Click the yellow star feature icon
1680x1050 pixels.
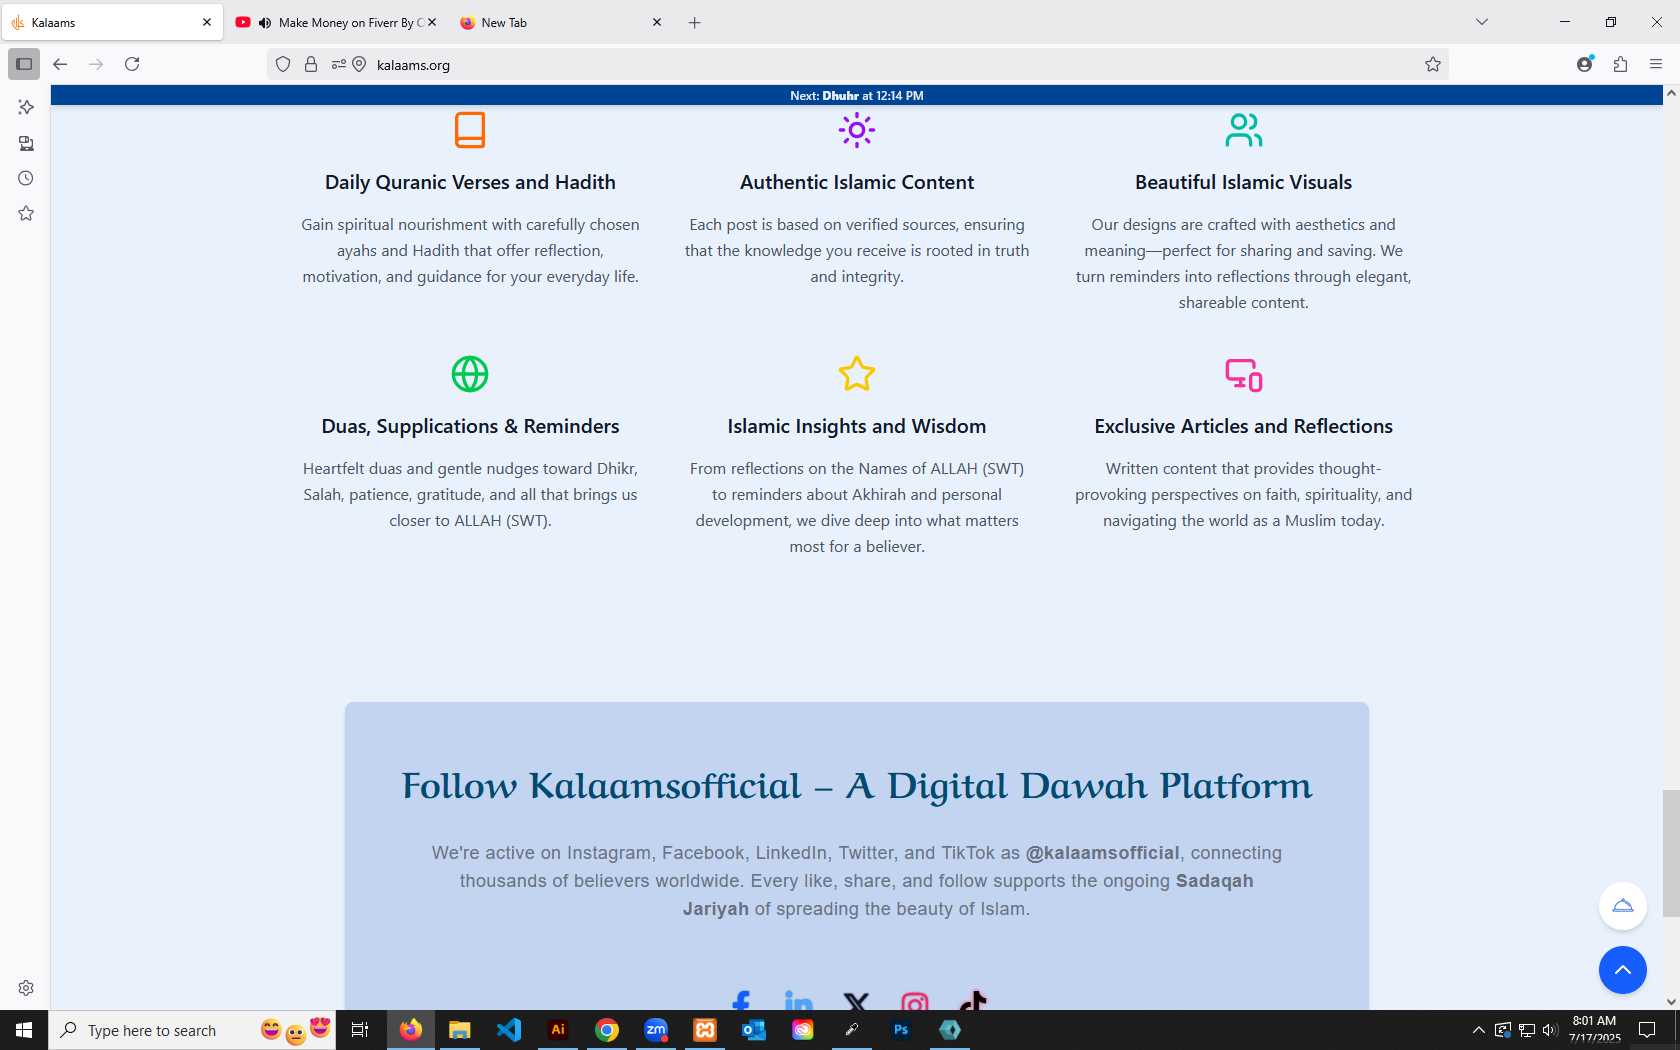[857, 374]
